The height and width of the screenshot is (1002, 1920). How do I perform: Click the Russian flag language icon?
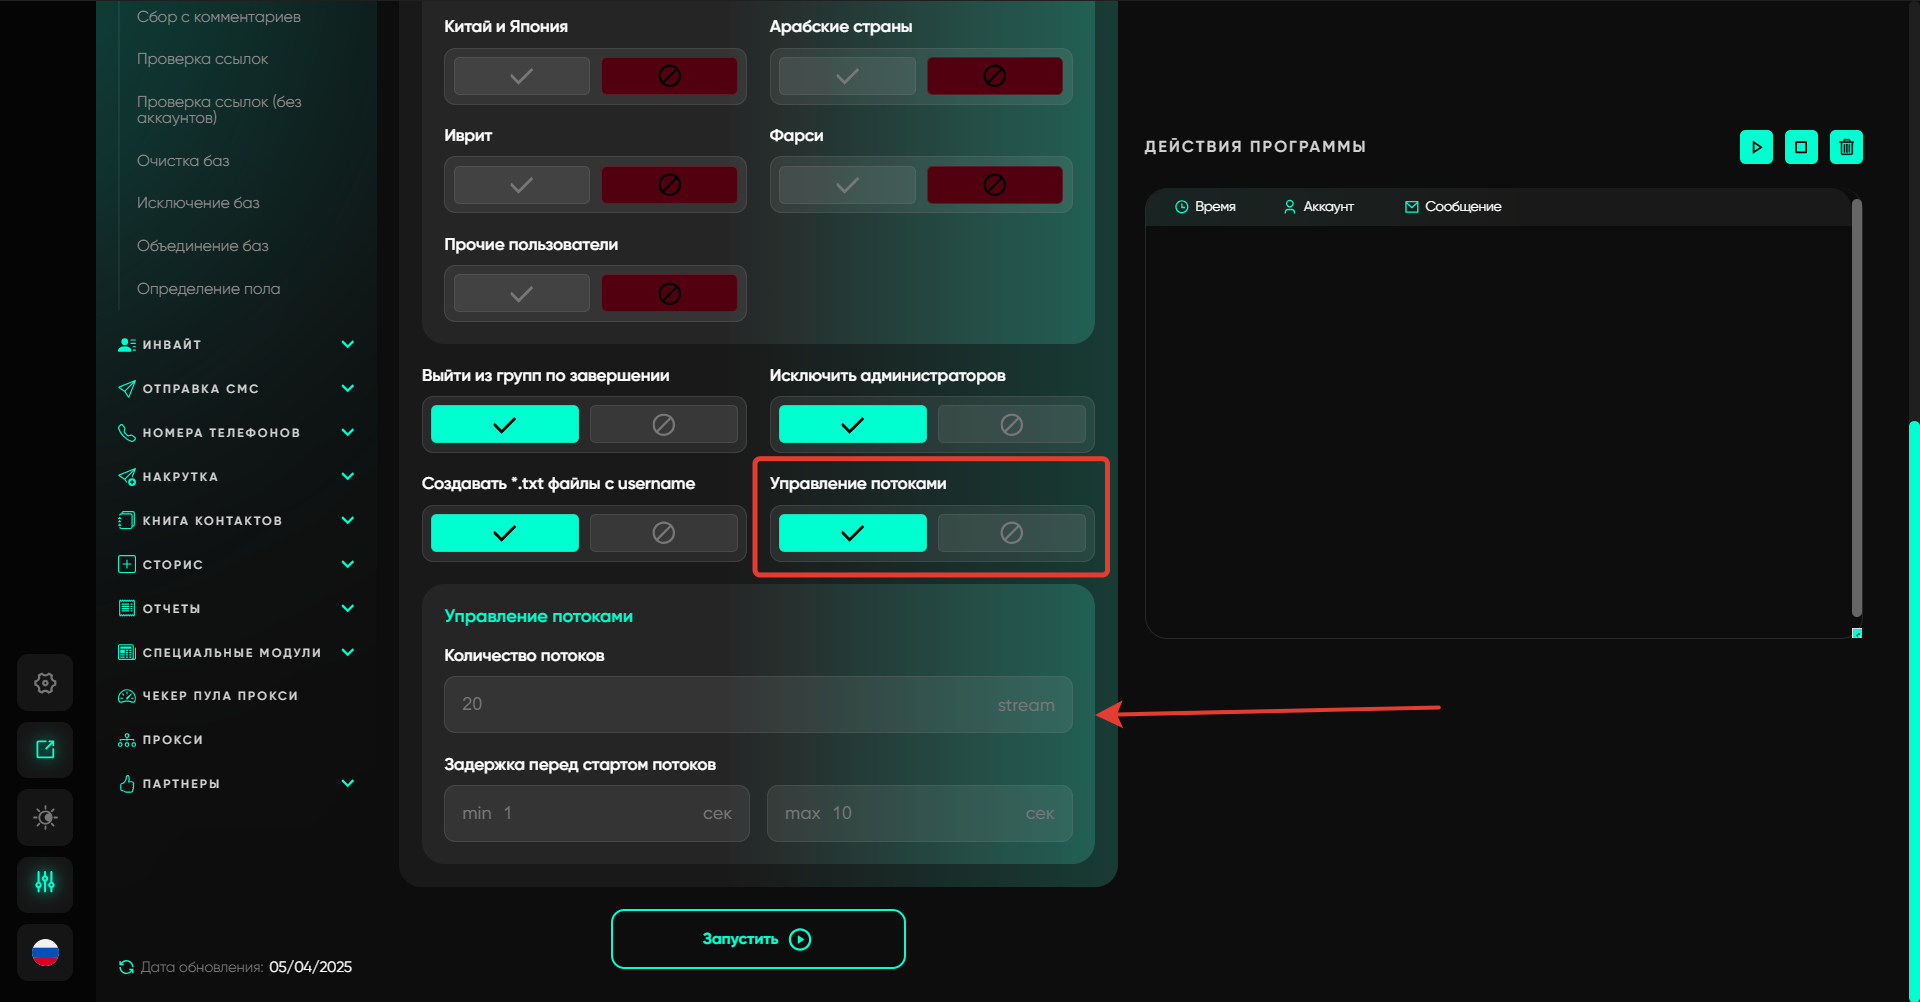45,953
